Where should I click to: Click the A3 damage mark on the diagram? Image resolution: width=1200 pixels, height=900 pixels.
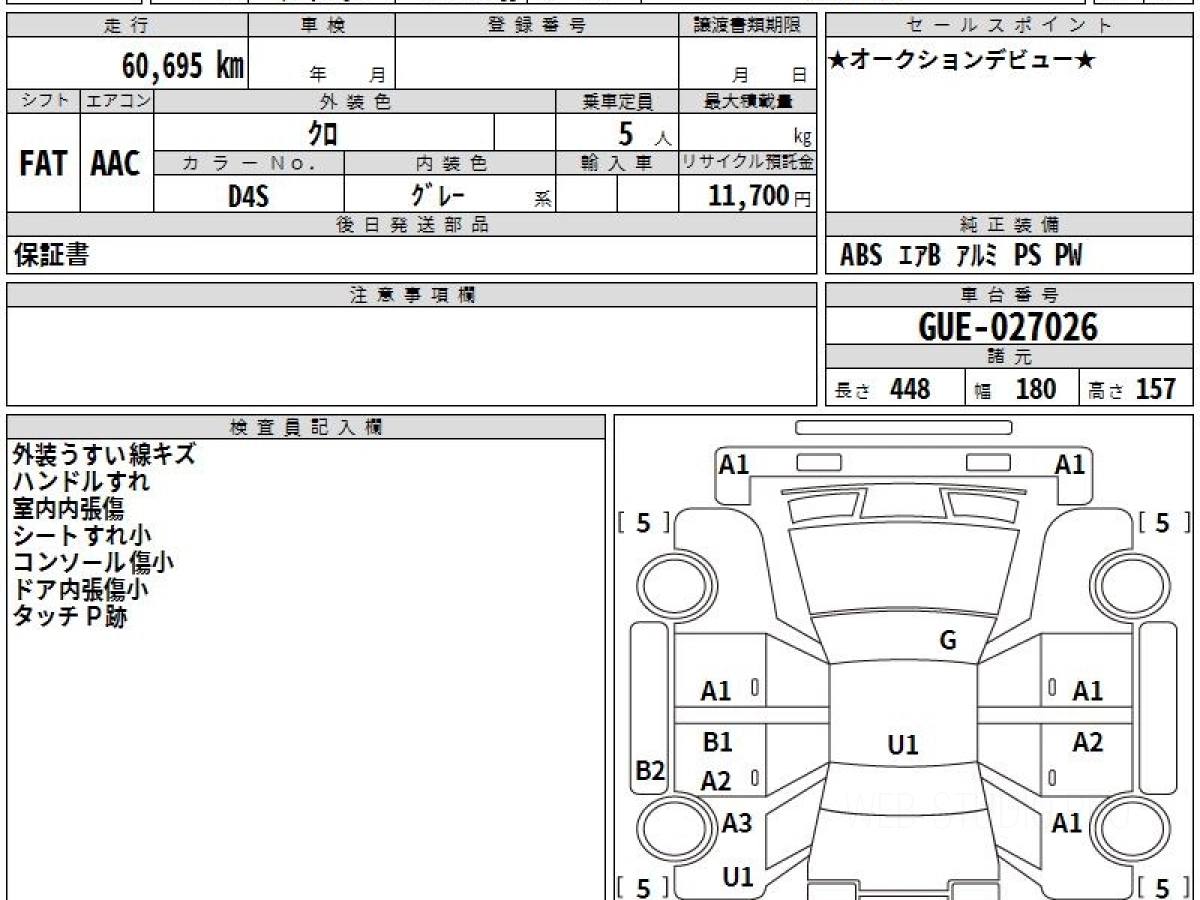[x=737, y=824]
